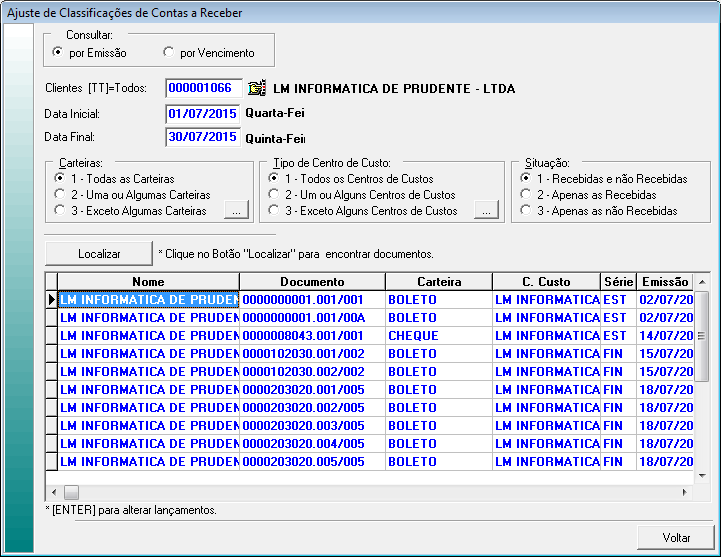The width and height of the screenshot is (721, 557).
Task: Click the Clientes code input field
Action: (x=202, y=88)
